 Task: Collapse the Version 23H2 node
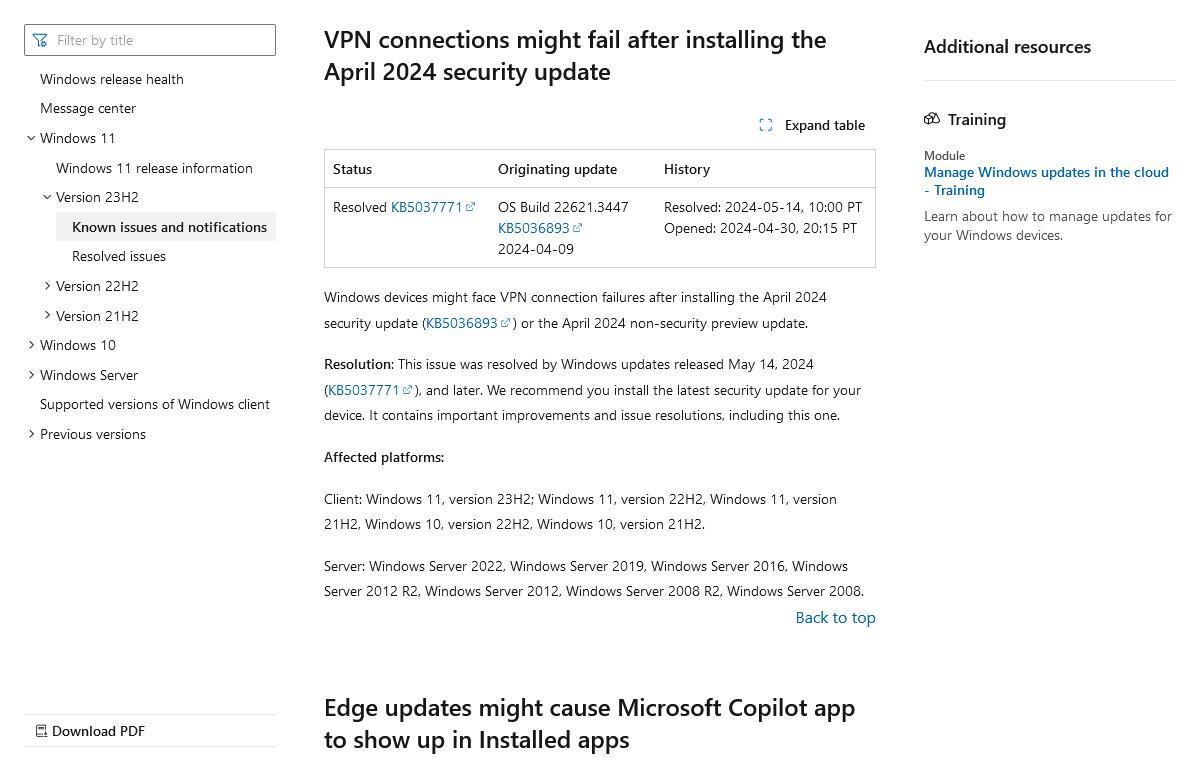click(x=47, y=197)
